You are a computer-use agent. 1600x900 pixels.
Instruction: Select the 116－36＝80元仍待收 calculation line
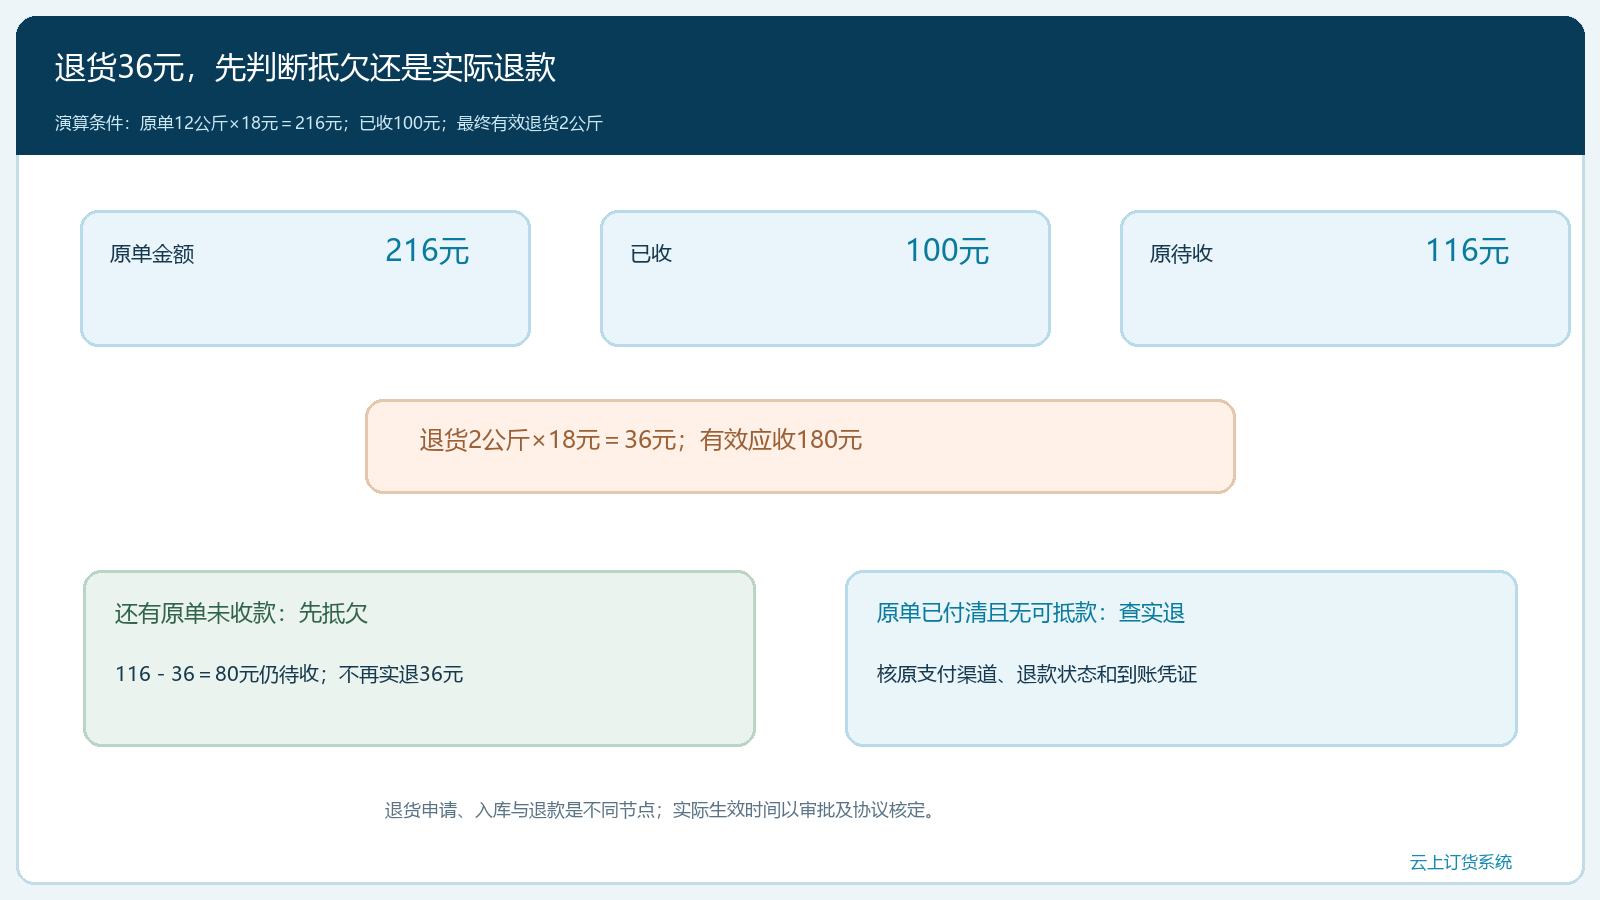click(x=217, y=674)
